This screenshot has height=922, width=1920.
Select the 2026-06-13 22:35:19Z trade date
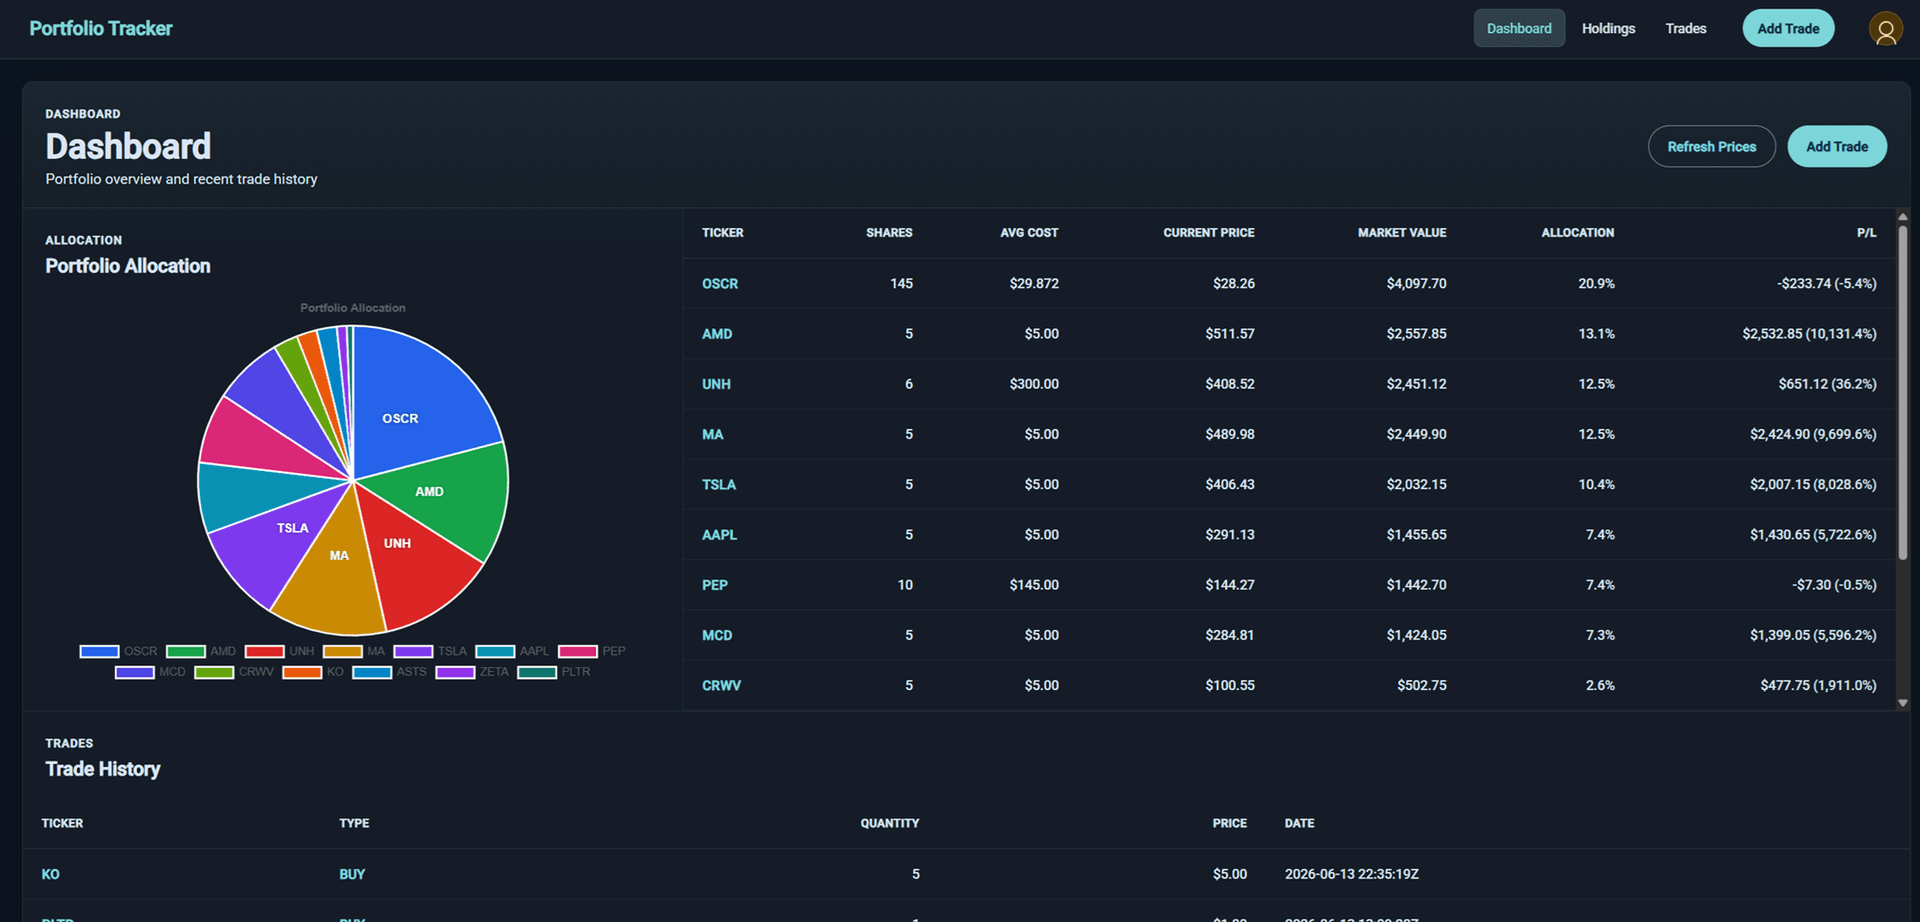pyautogui.click(x=1351, y=874)
